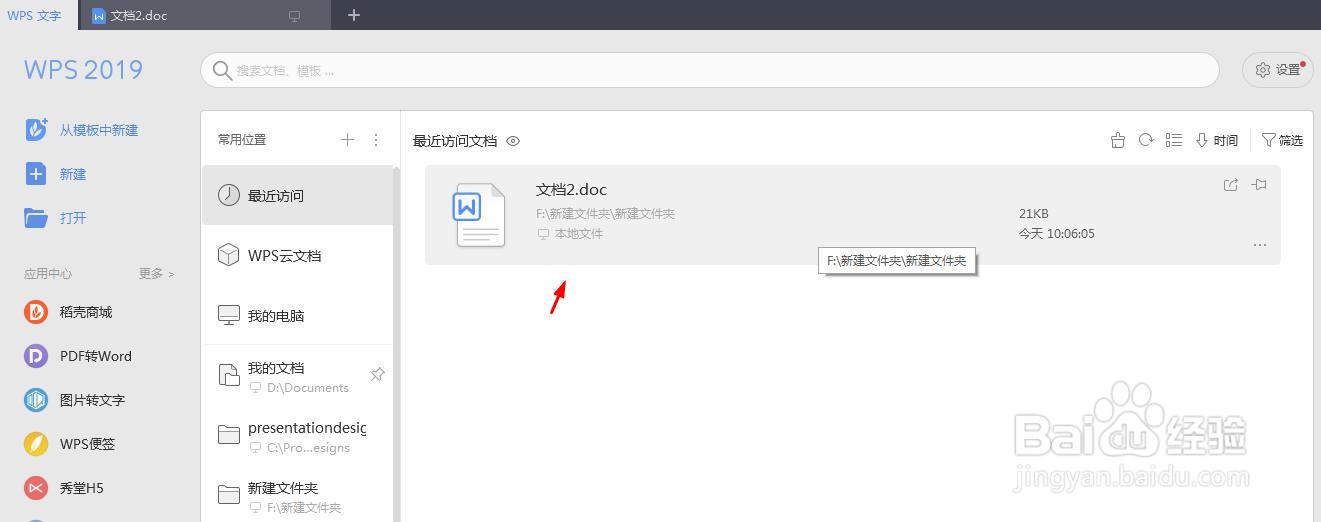Open 新建文件夹 F:\ folder entry

[298, 497]
